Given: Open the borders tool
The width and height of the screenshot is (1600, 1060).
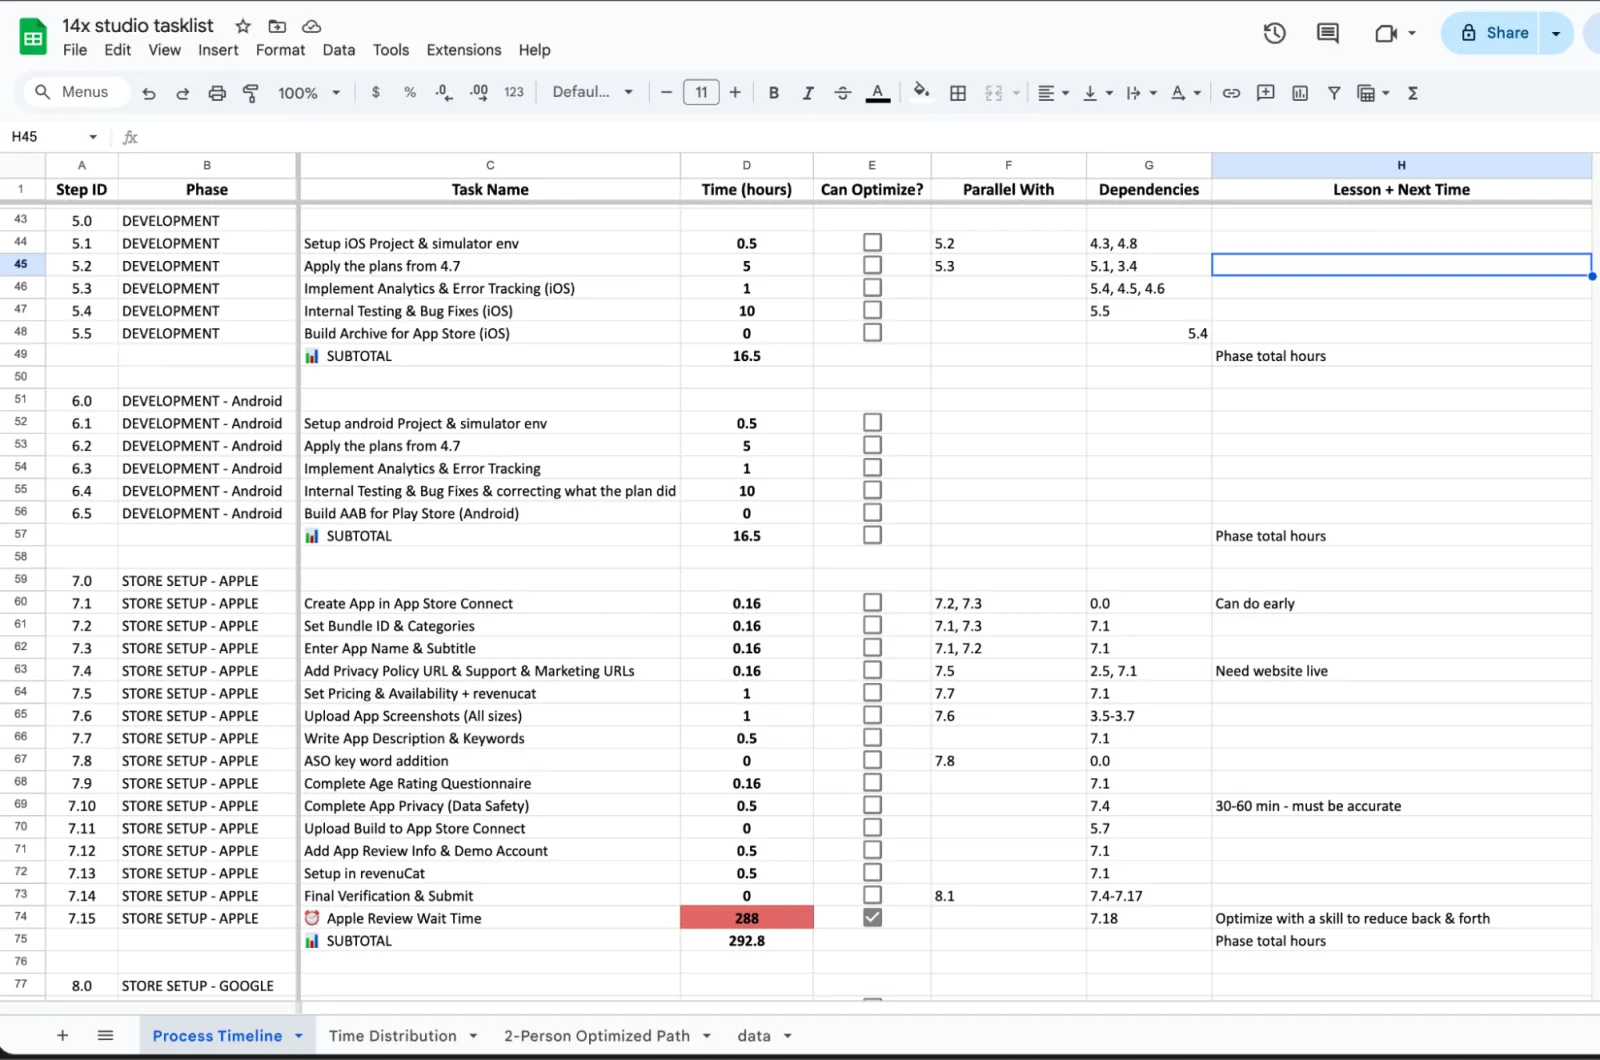Looking at the screenshot, I should [958, 93].
